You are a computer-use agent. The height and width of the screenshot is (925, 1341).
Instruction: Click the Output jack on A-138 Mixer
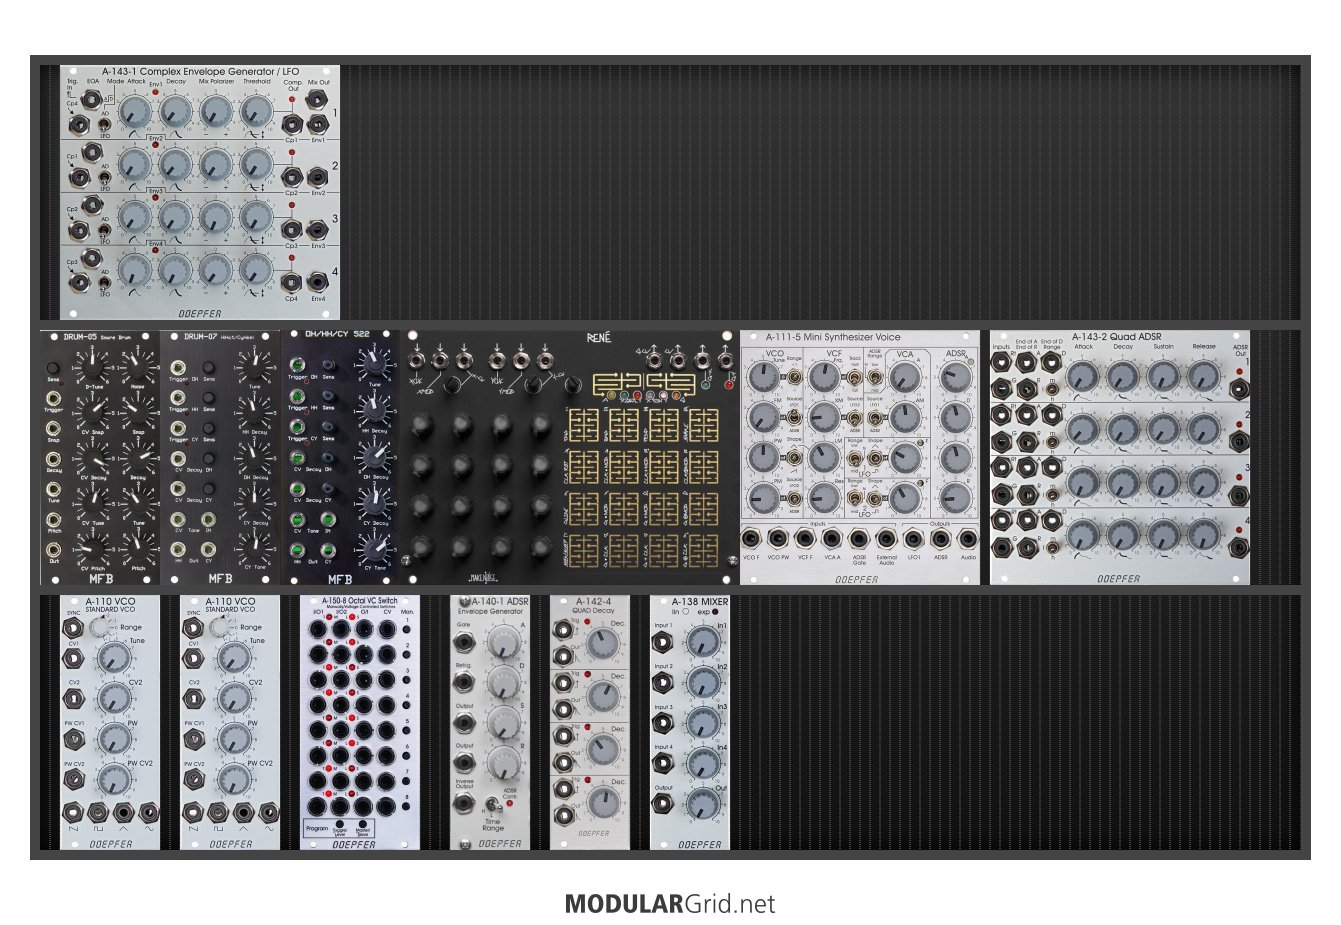pos(662,804)
